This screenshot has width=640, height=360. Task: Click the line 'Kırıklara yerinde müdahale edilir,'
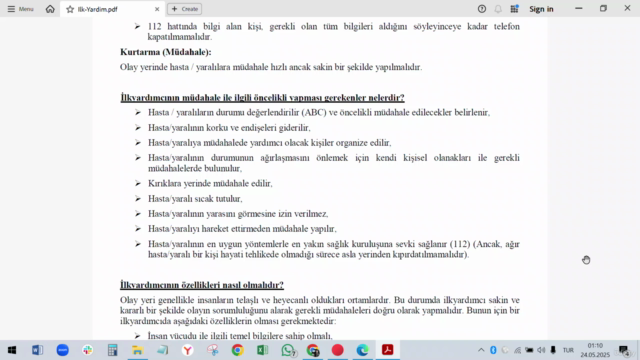click(210, 184)
